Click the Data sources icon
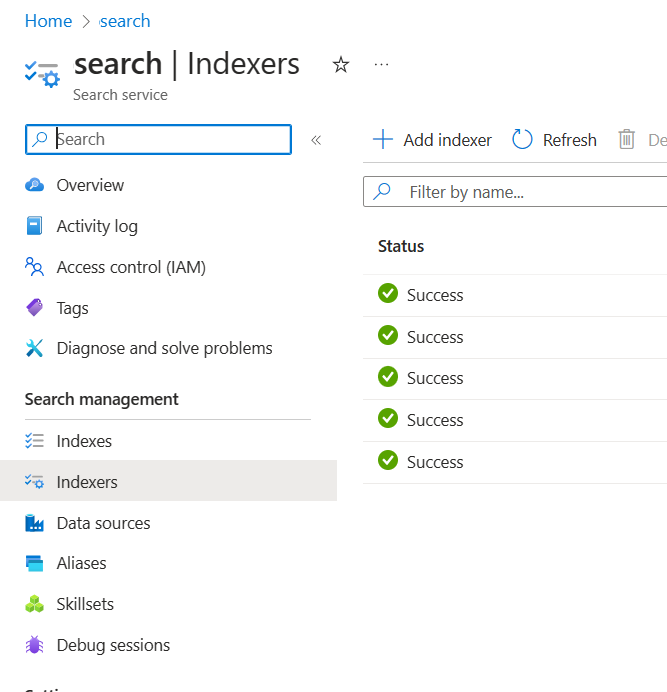 [35, 523]
